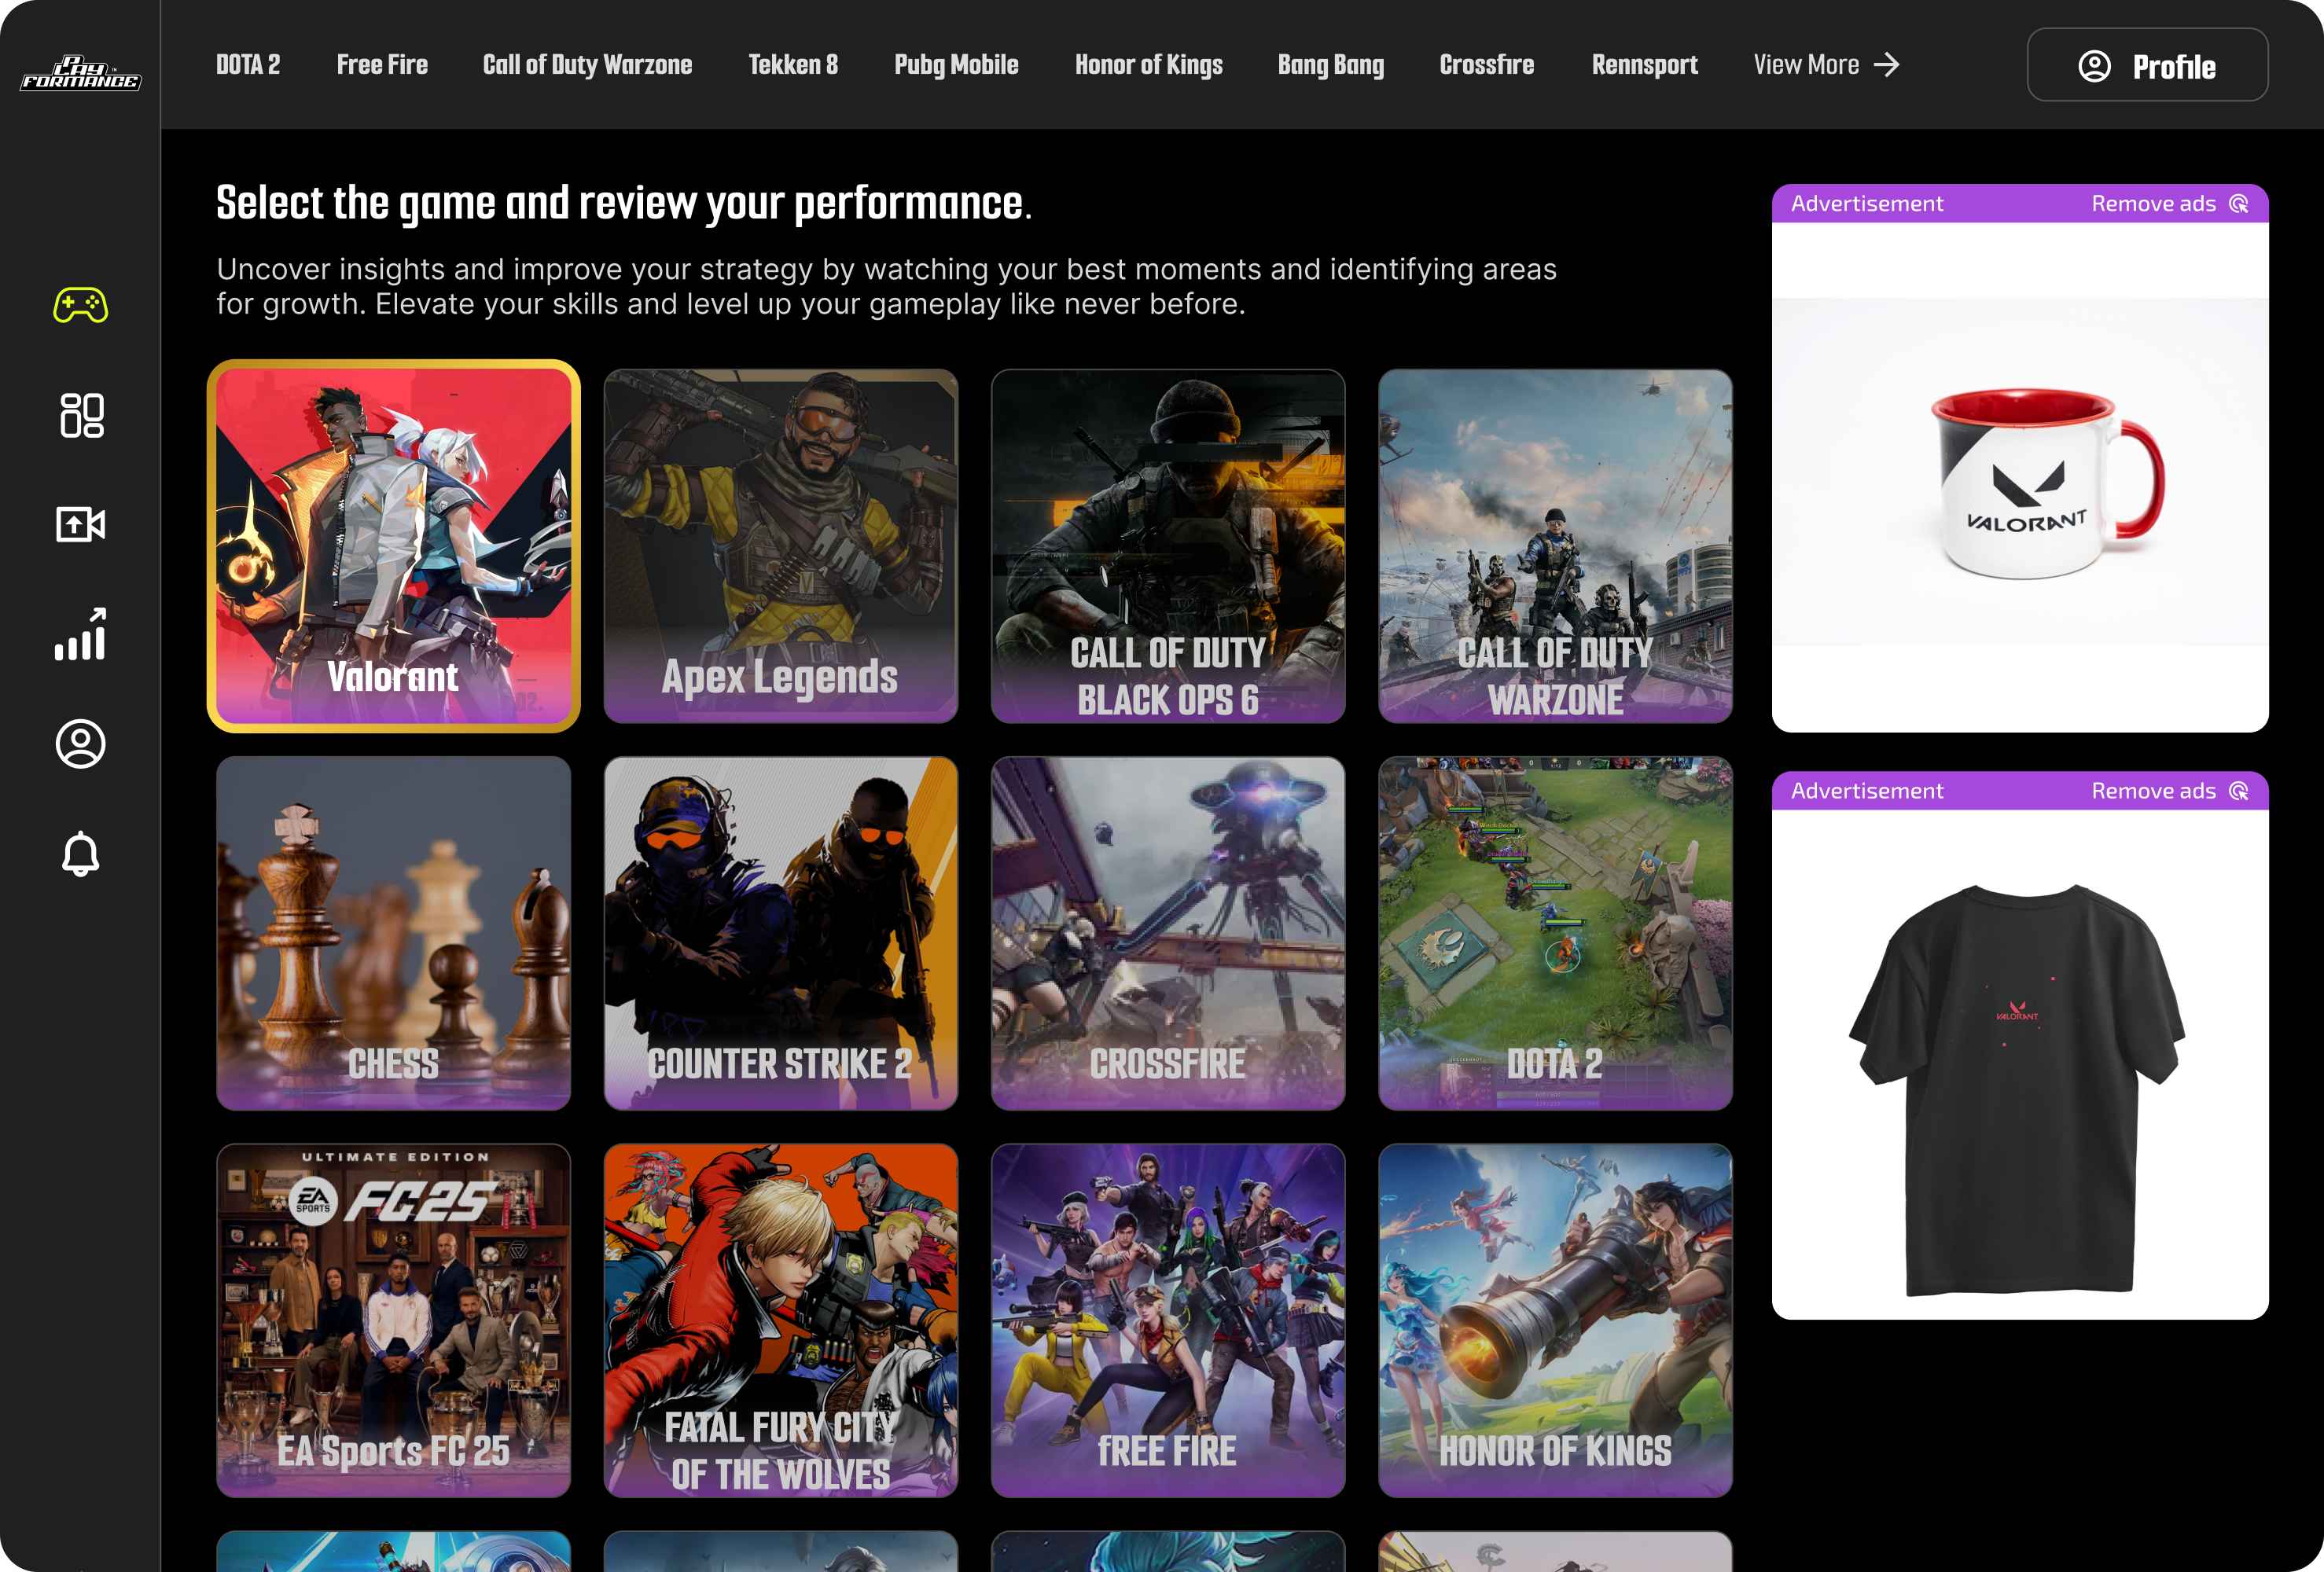The height and width of the screenshot is (1572, 2324).
Task: Open the statistics bar chart icon
Action: tap(80, 634)
